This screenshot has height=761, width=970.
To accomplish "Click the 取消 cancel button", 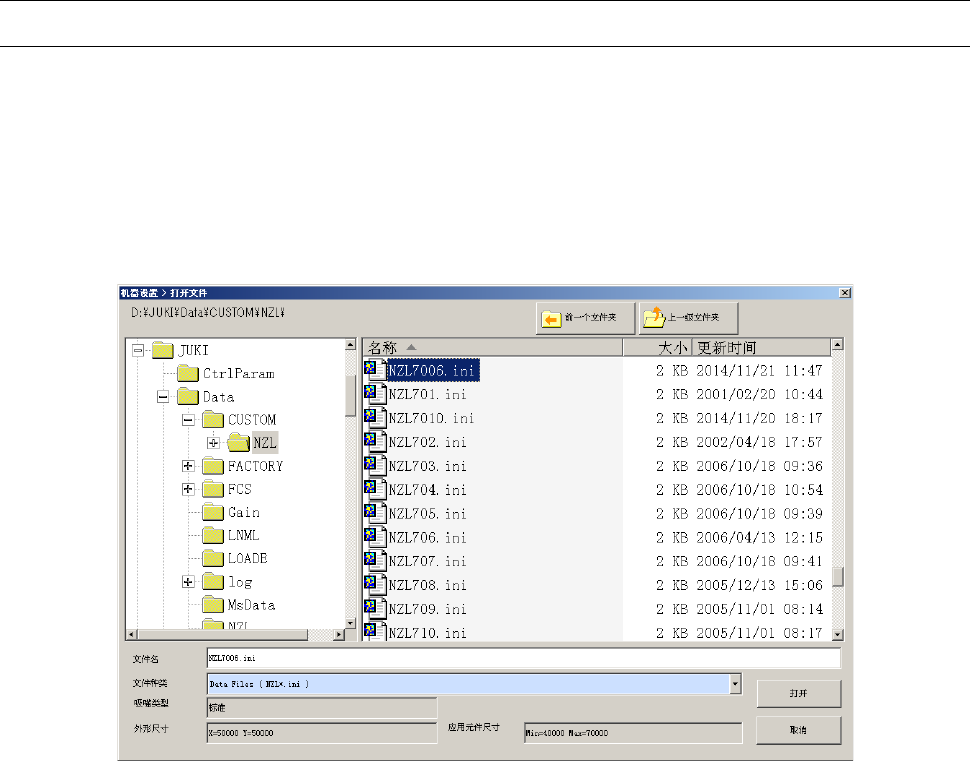I will tap(799, 730).
